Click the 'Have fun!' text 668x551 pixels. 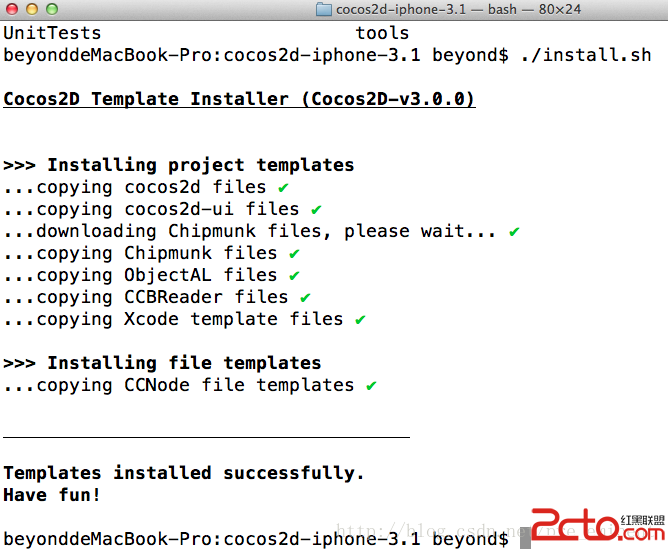[x=52, y=495]
